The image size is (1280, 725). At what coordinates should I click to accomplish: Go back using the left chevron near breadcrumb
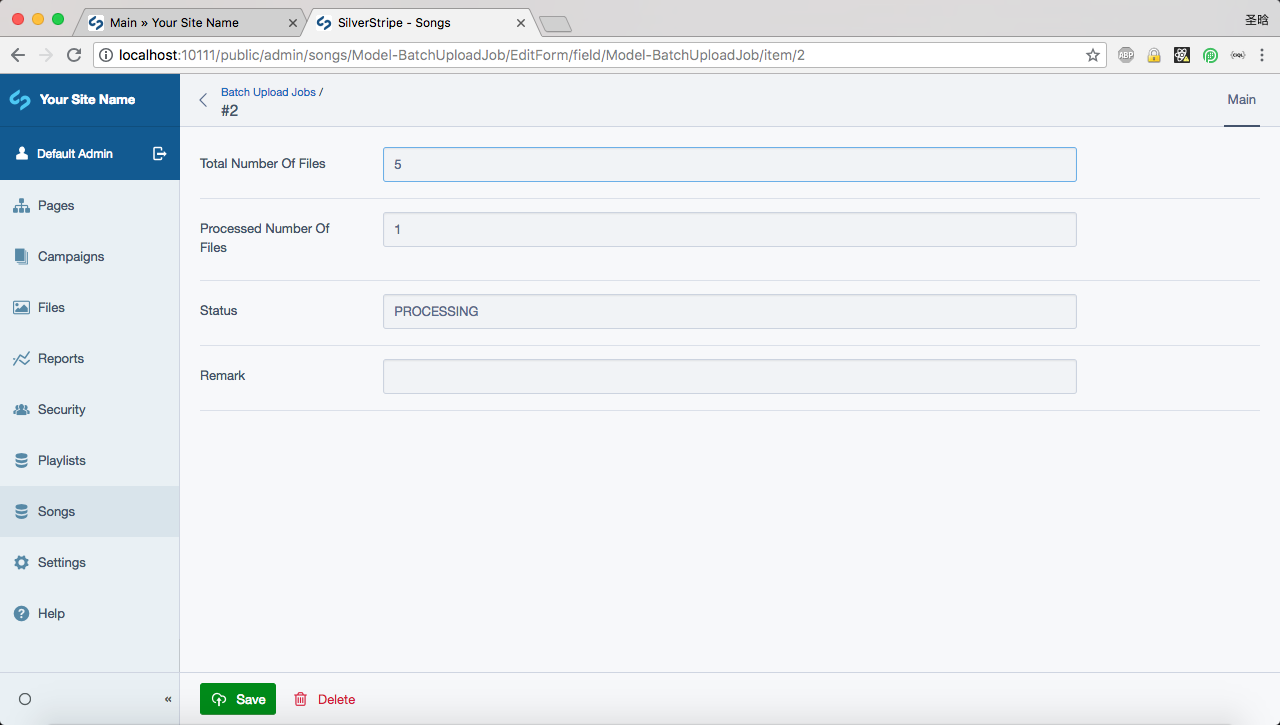pos(203,100)
